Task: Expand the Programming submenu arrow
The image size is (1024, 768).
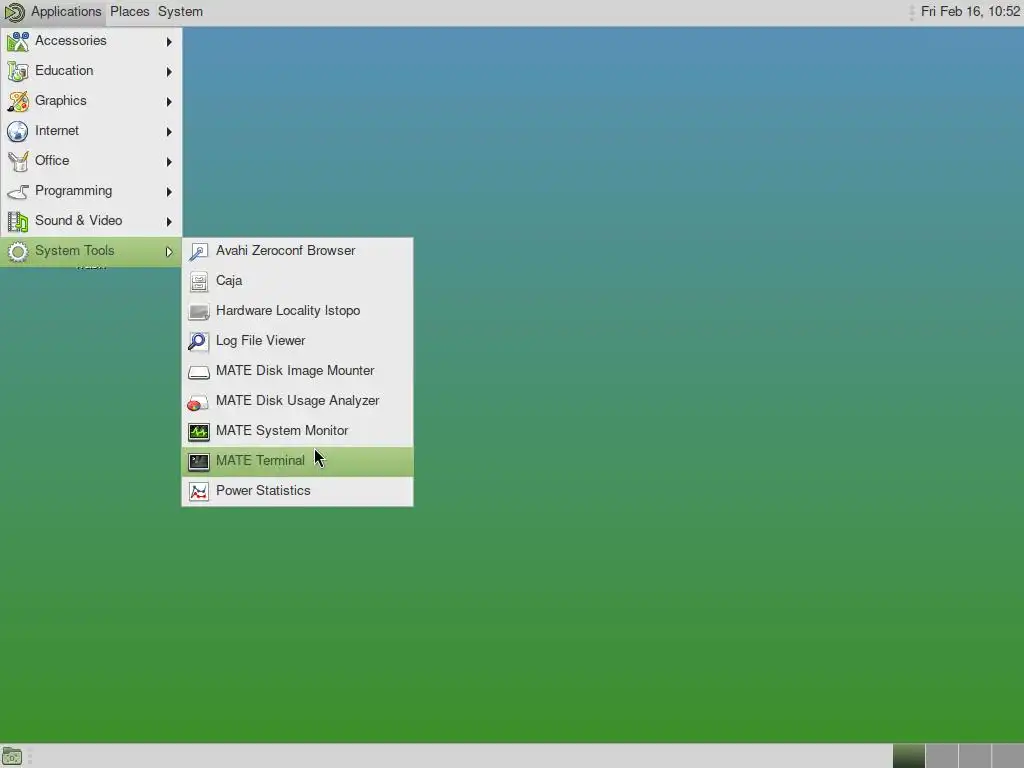Action: (x=169, y=192)
